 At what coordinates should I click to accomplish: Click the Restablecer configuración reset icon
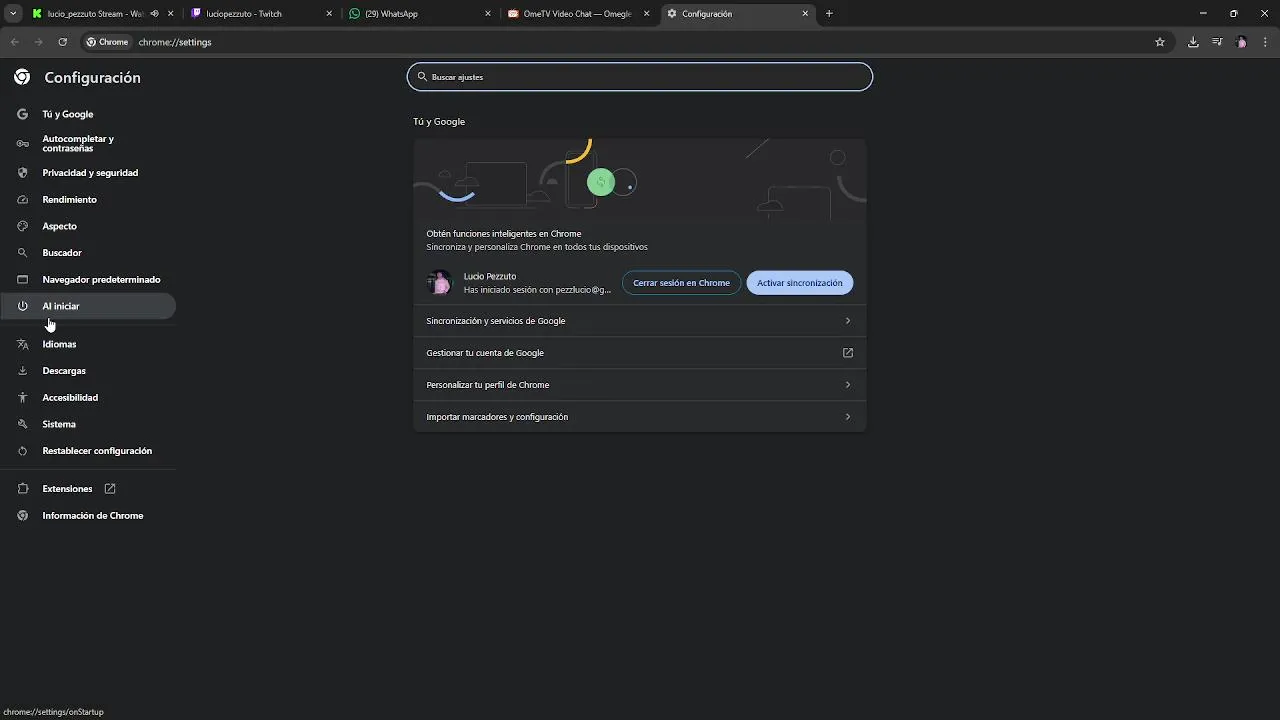tap(22, 451)
